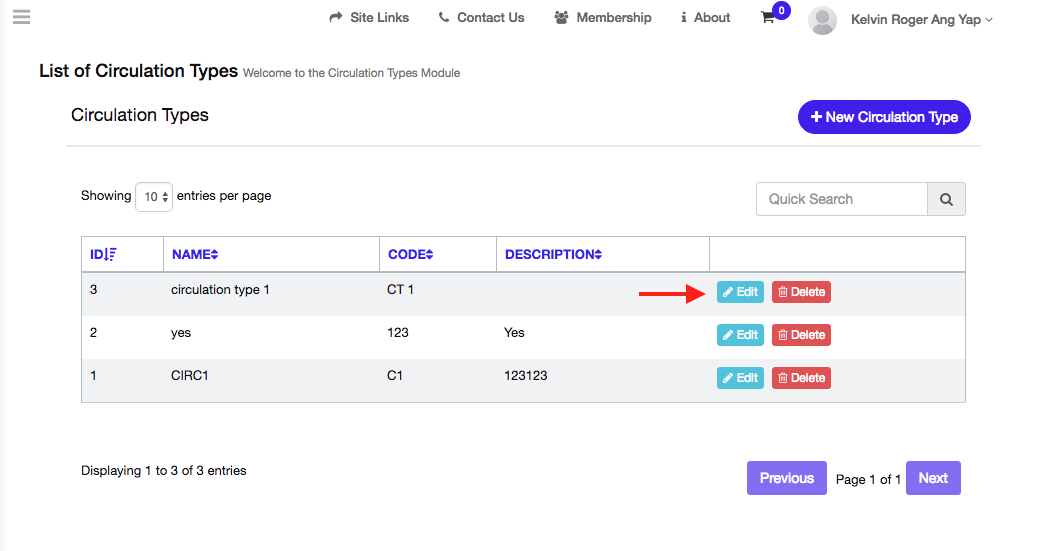Go to Membership menu
Image resolution: width=1041 pixels, height=551 pixels.
603,18
